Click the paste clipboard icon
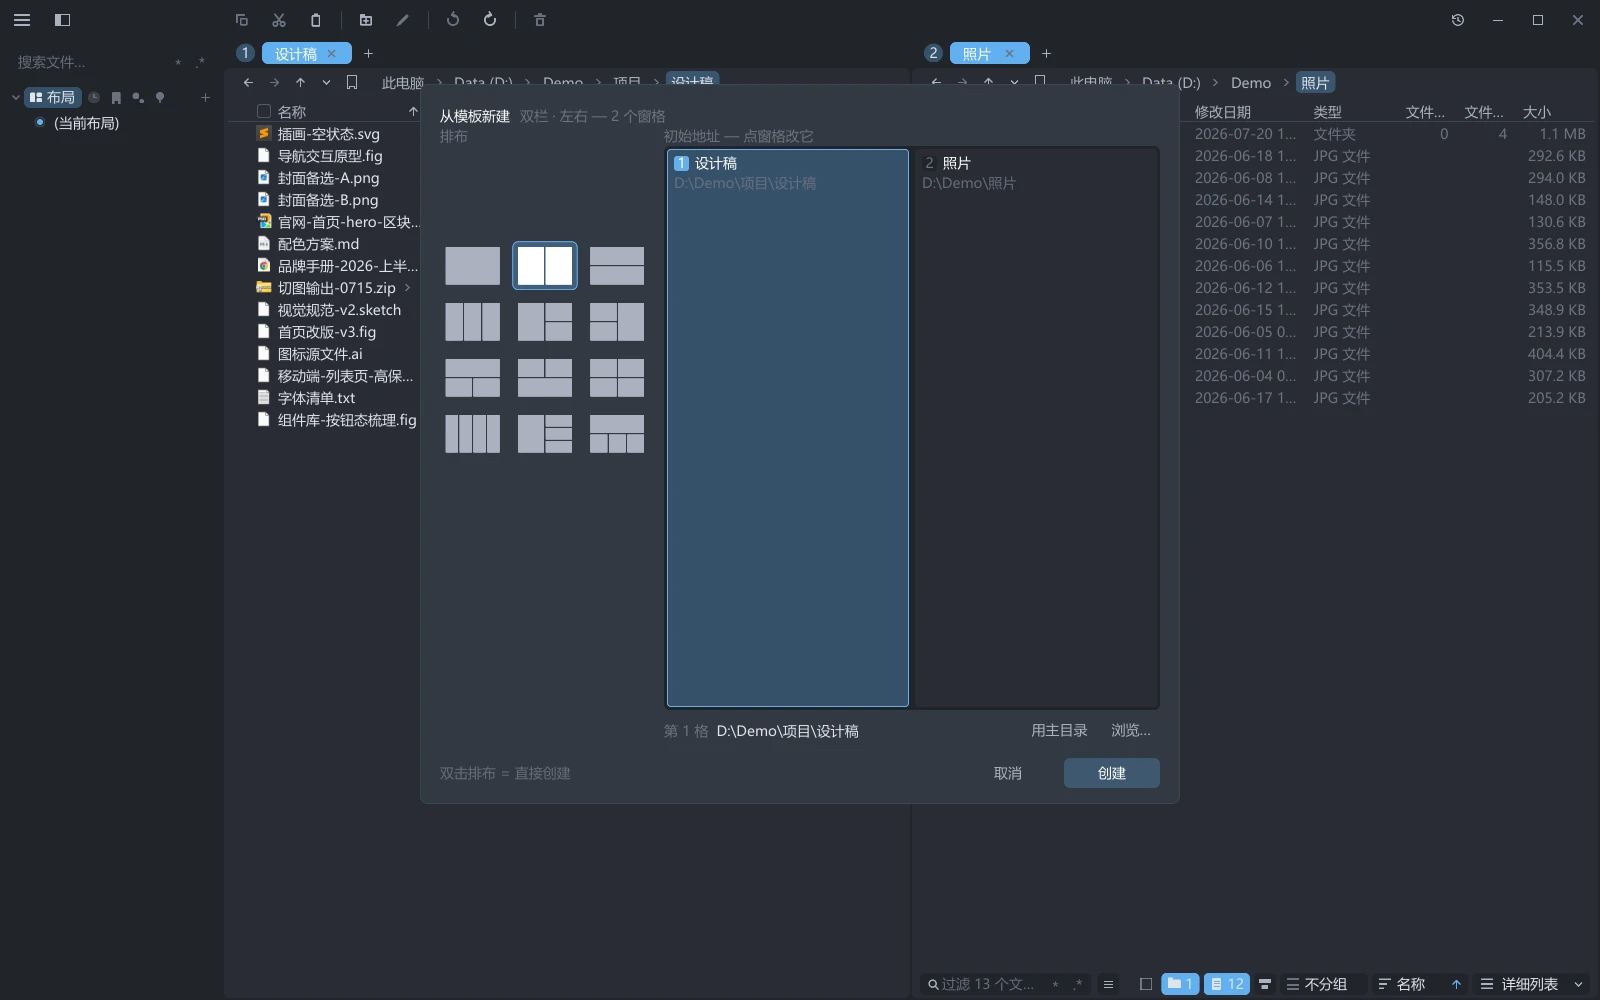Image resolution: width=1600 pixels, height=1000 pixels. coord(316,20)
